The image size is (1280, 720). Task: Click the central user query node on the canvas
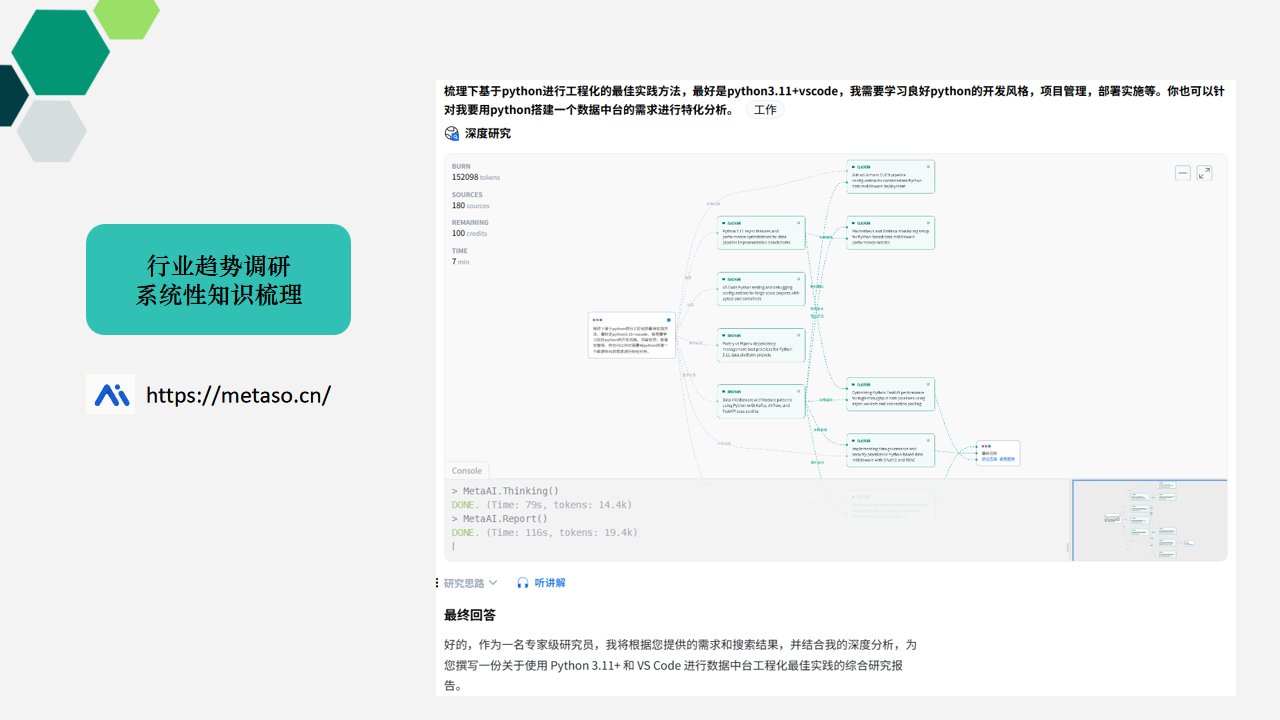click(631, 335)
